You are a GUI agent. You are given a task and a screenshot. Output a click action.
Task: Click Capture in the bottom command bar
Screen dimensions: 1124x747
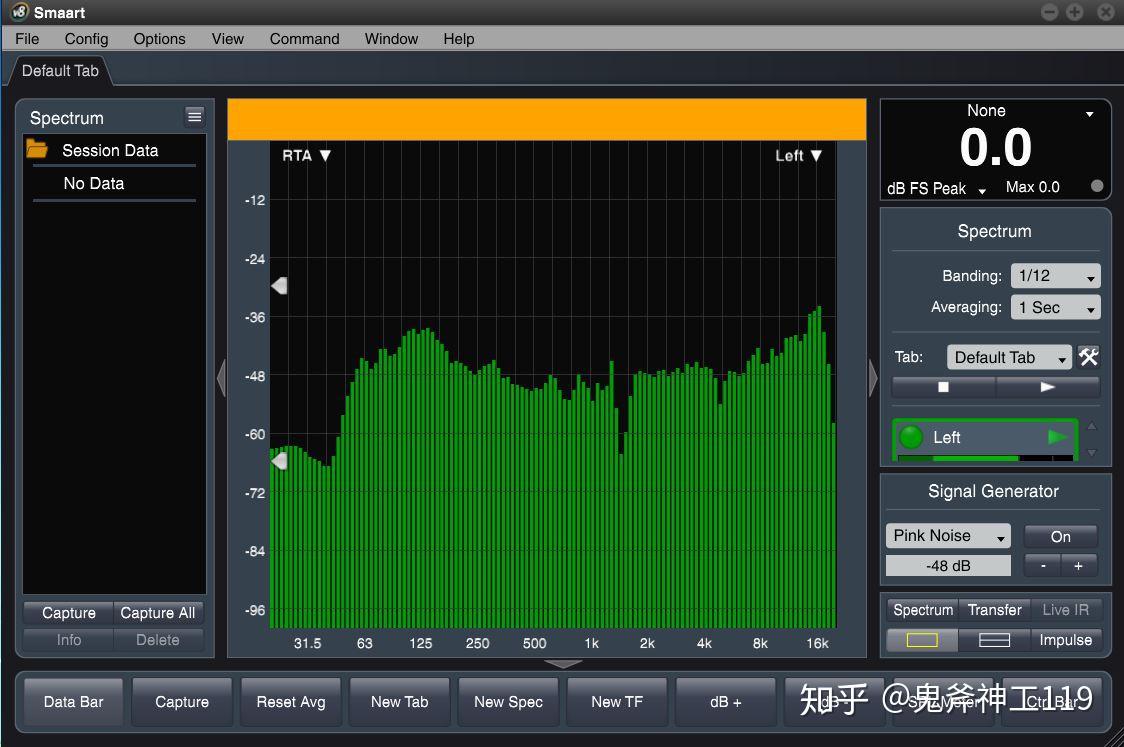(182, 702)
